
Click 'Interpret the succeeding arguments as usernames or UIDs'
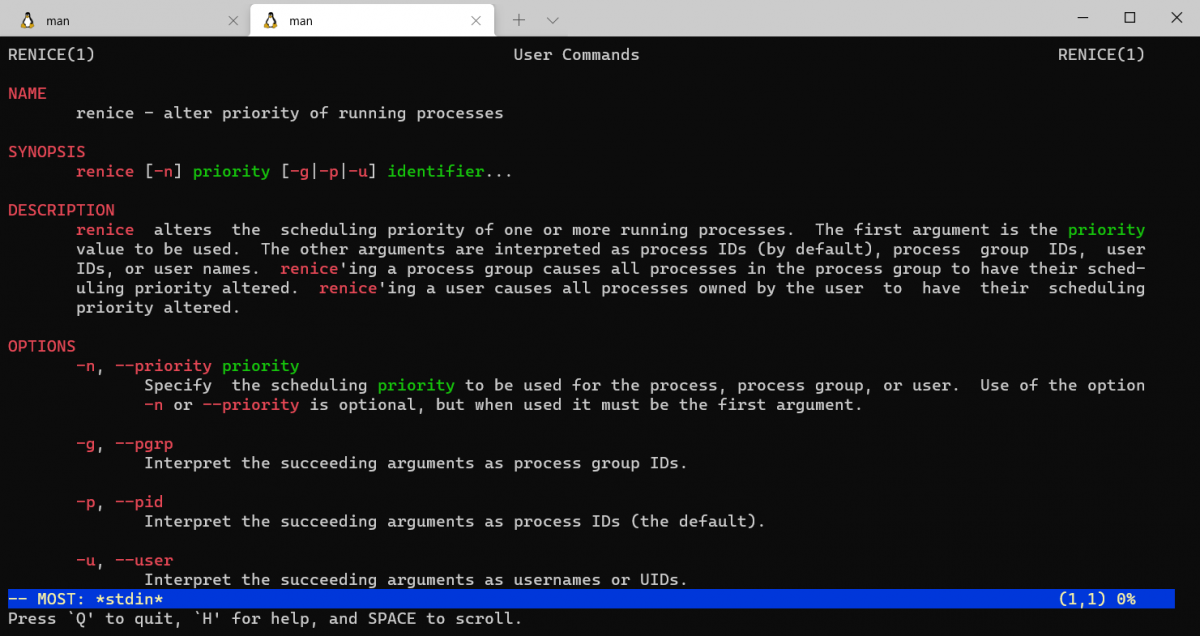[416, 580]
